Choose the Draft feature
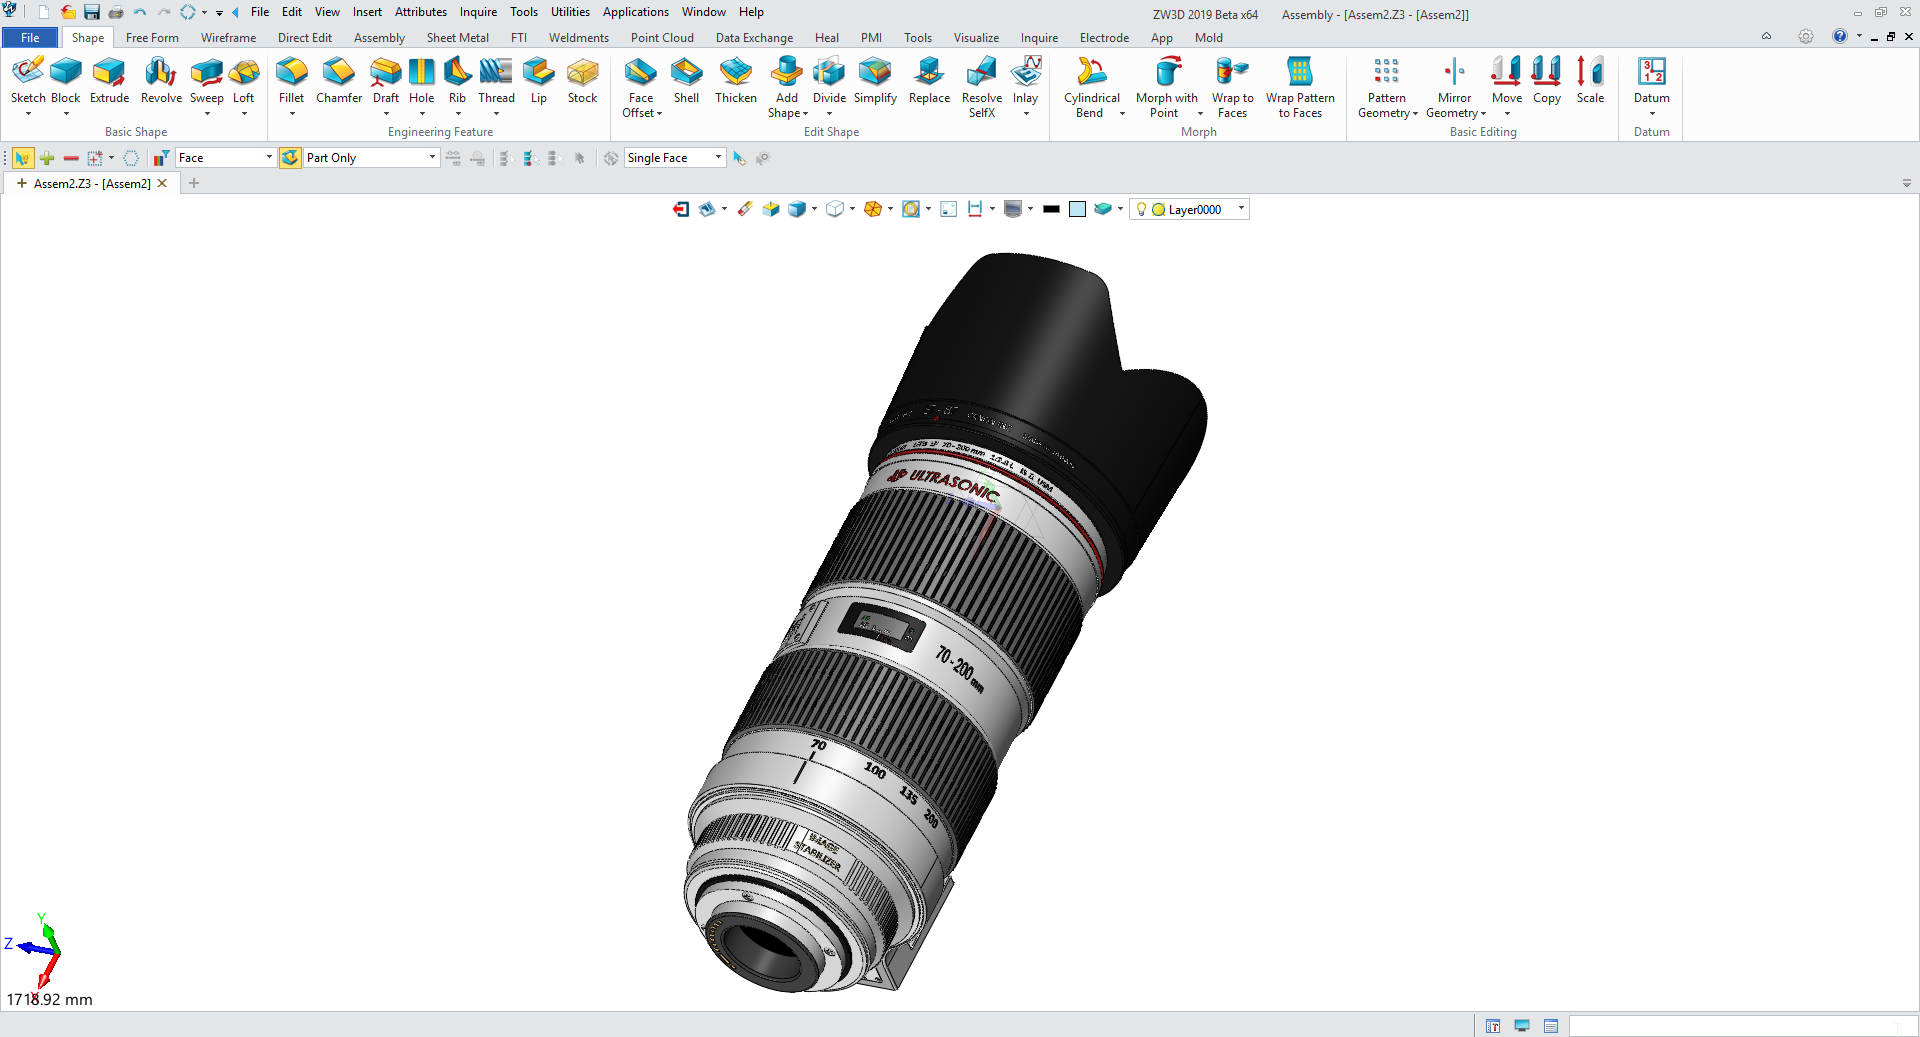This screenshot has width=1920, height=1037. (386, 80)
